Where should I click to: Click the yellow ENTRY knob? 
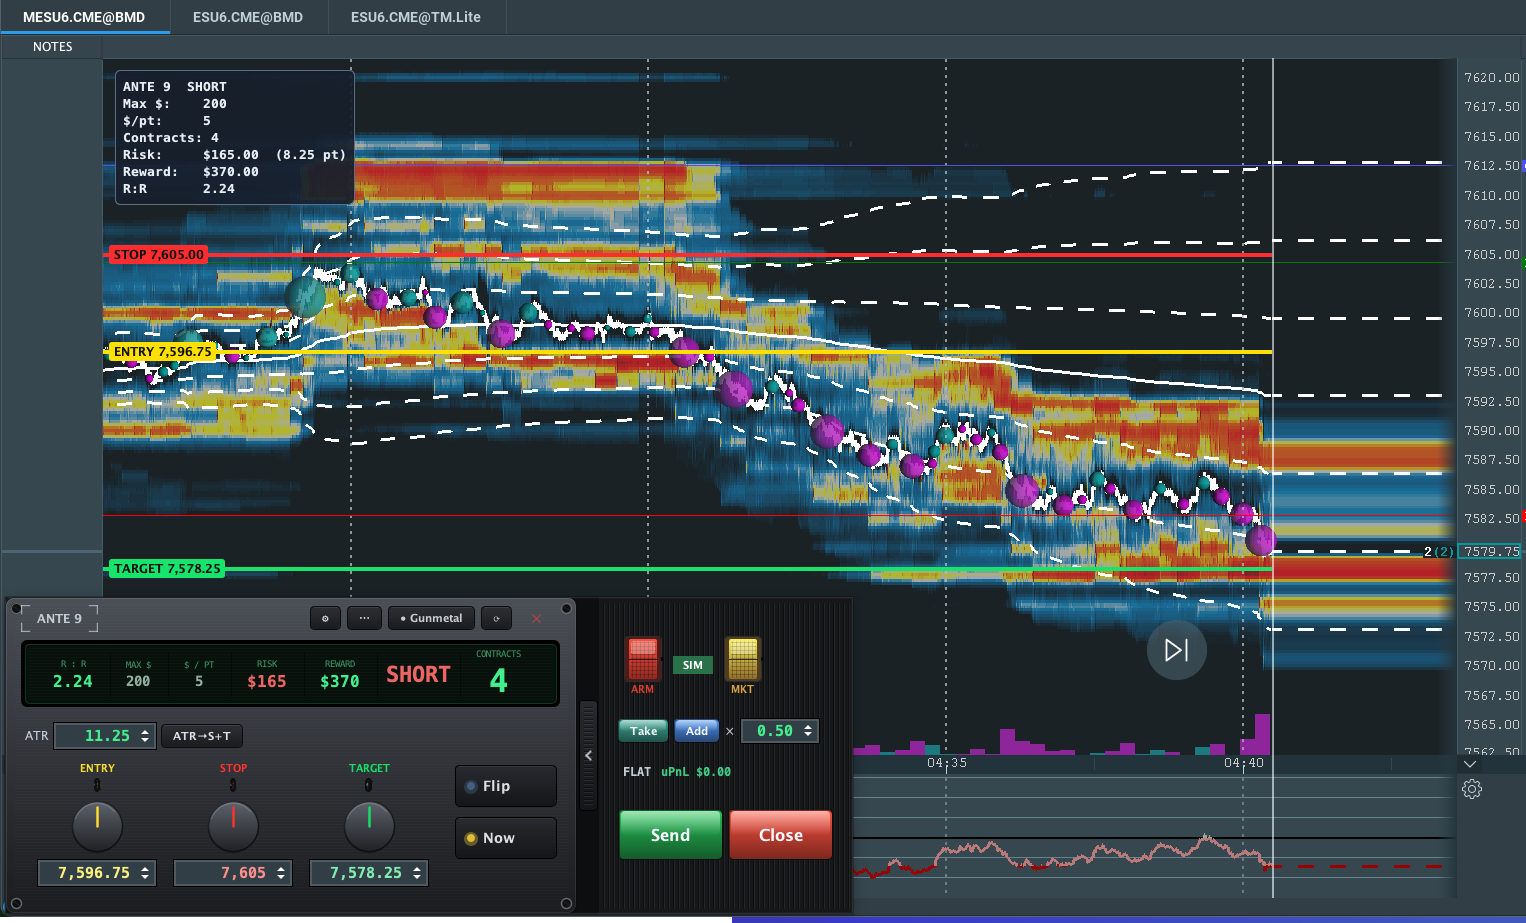[97, 826]
